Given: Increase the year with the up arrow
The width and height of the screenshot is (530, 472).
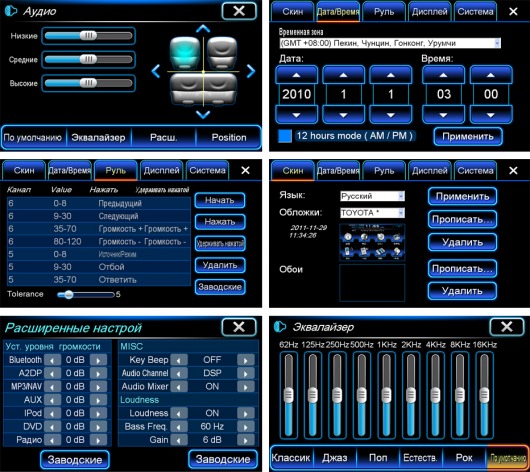Looking at the screenshot, I should click(x=296, y=75).
